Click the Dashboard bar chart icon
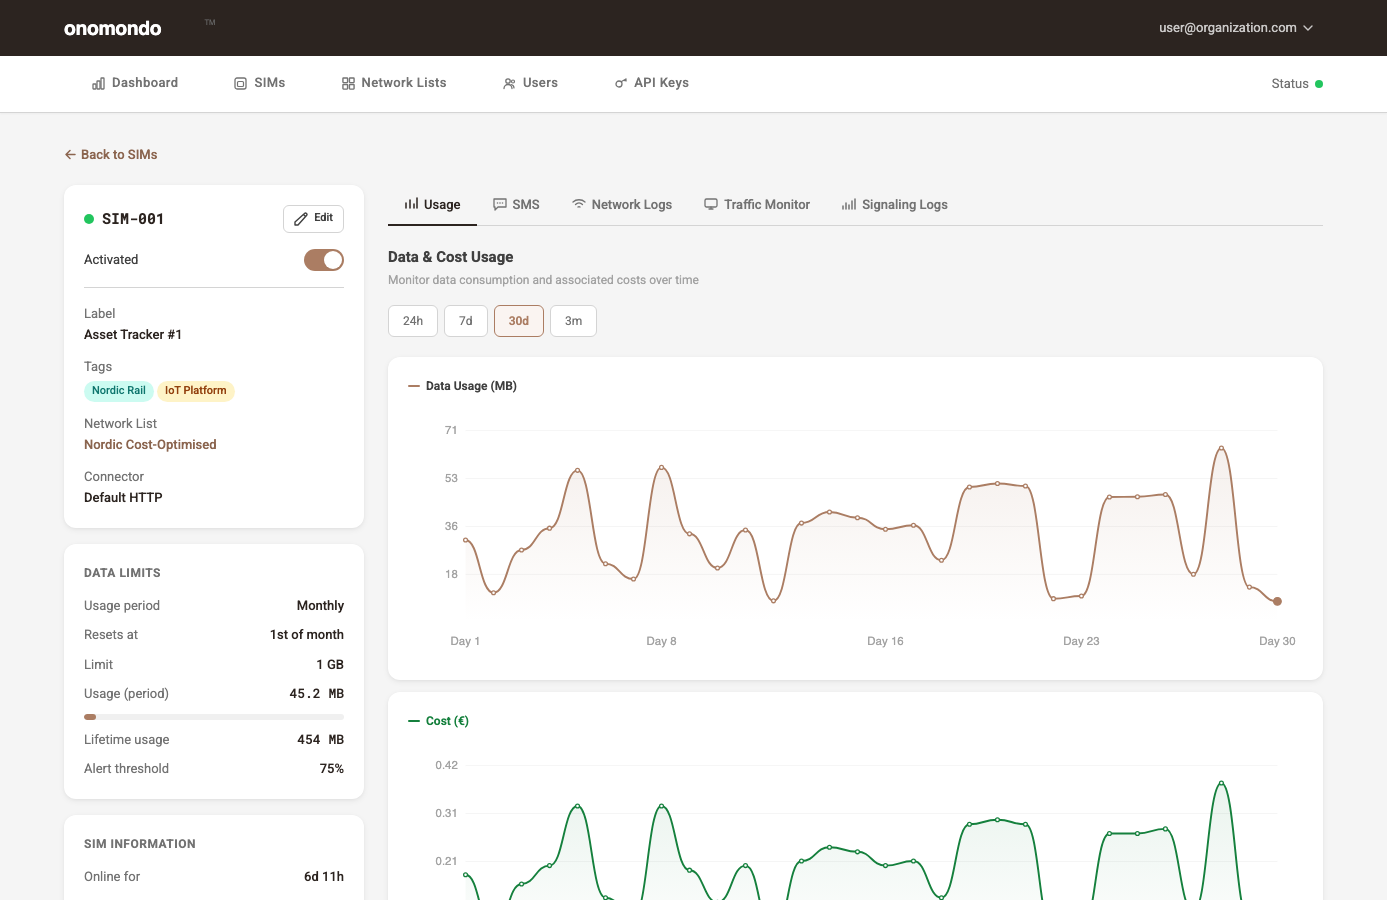 pos(98,84)
